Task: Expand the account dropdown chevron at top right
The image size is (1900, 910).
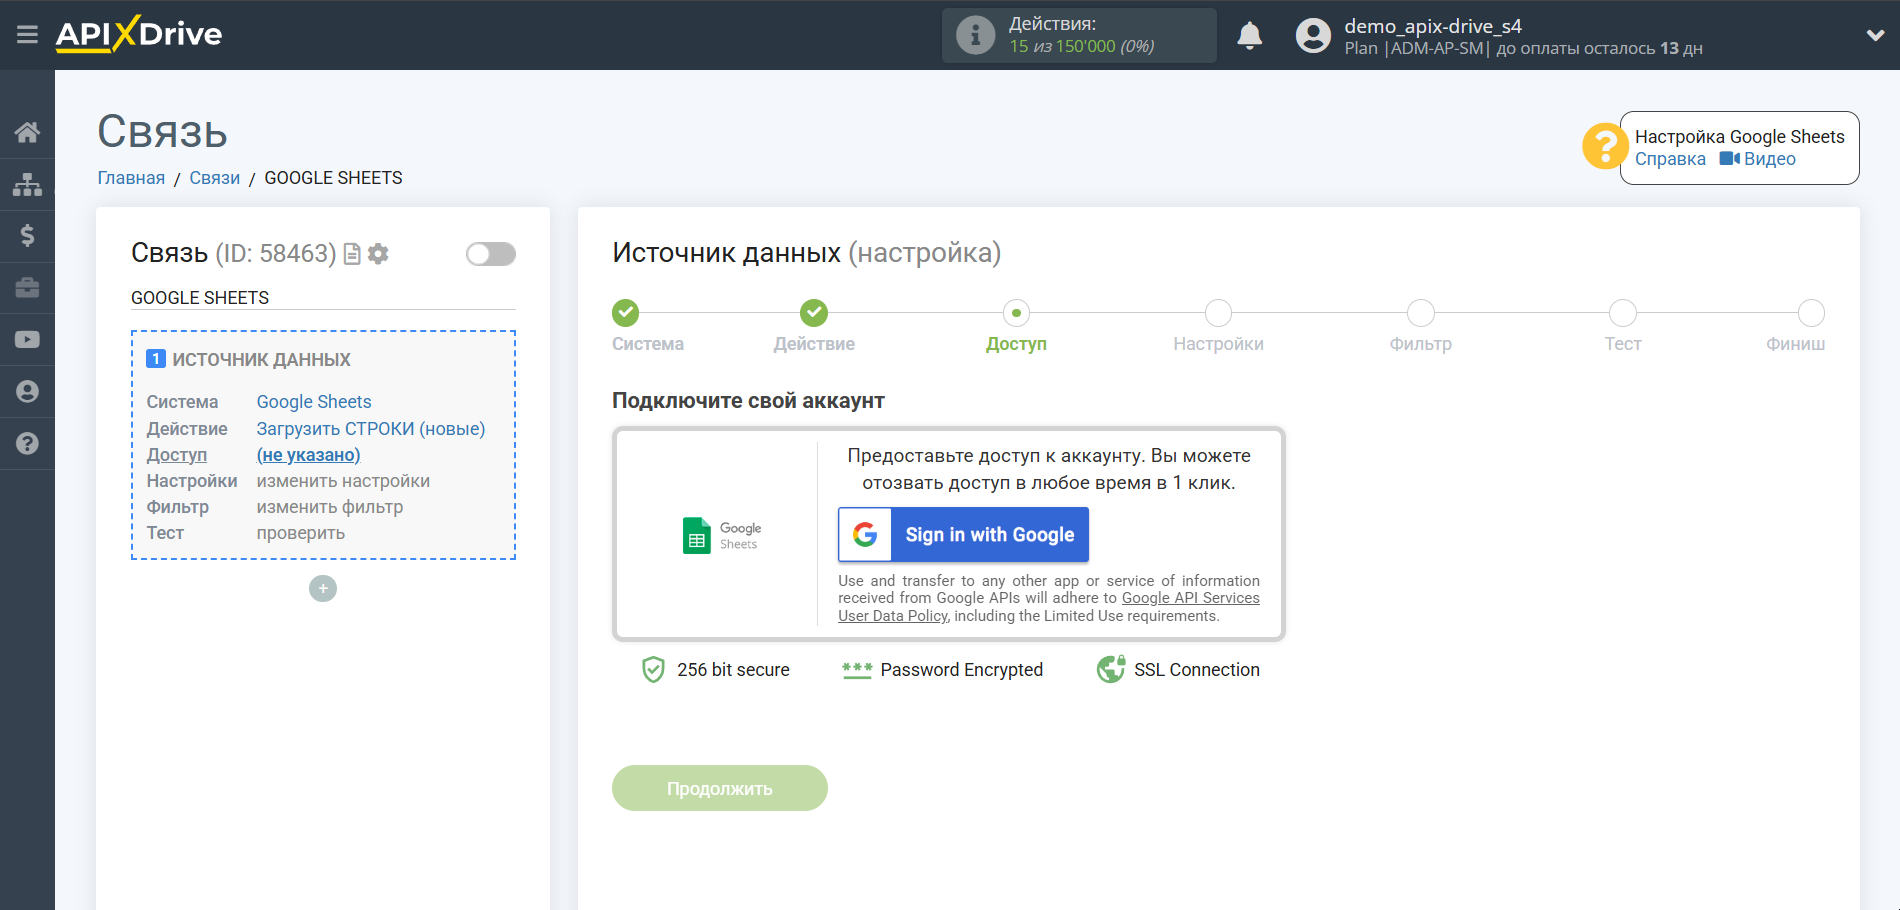Action: tap(1874, 35)
